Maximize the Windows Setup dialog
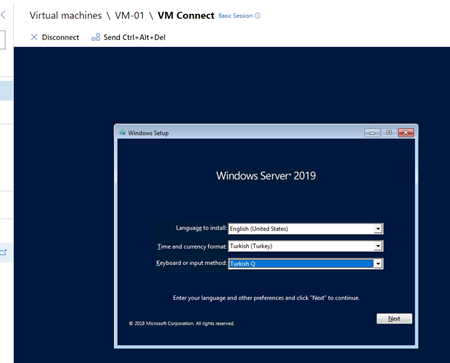450x363 pixels. 389,133
